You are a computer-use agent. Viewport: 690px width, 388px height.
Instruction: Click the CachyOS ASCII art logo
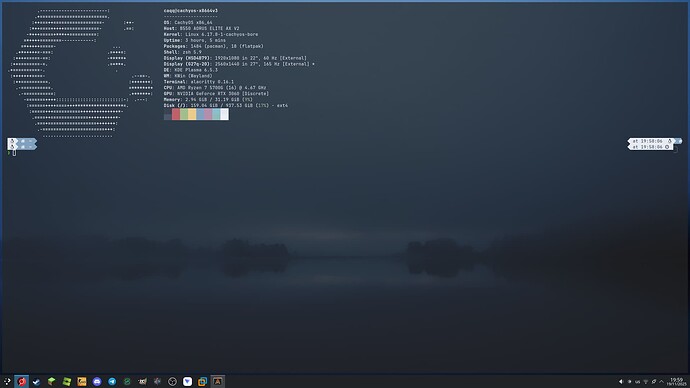point(81,73)
